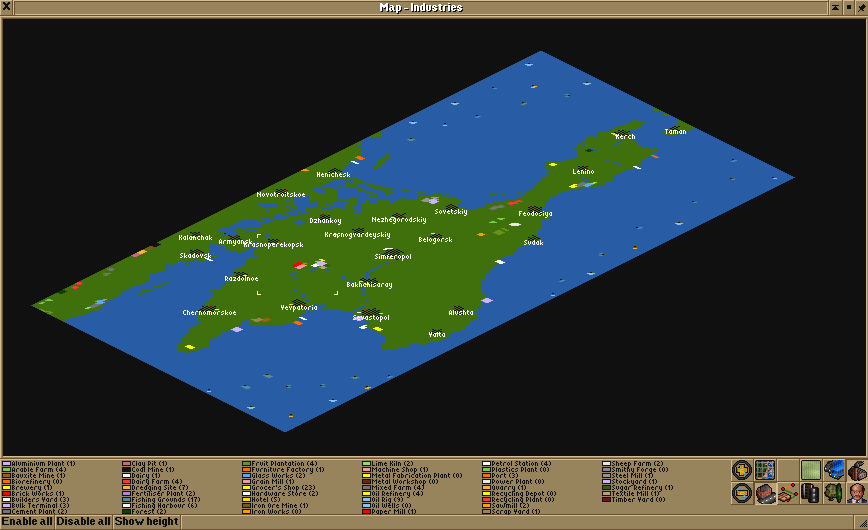Toggle Lime Kiln (2) legend entry
Image resolution: width=868 pixels, height=530 pixels.
tap(388, 464)
